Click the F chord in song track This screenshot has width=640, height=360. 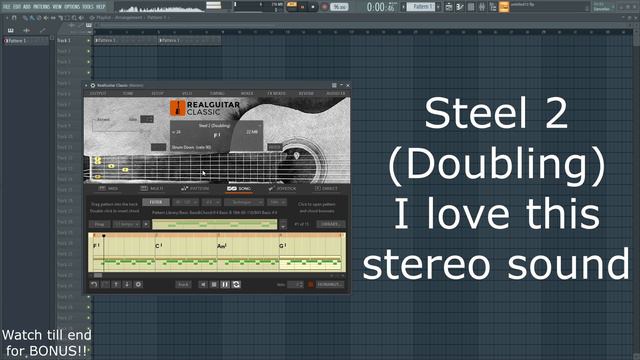(x=96, y=246)
